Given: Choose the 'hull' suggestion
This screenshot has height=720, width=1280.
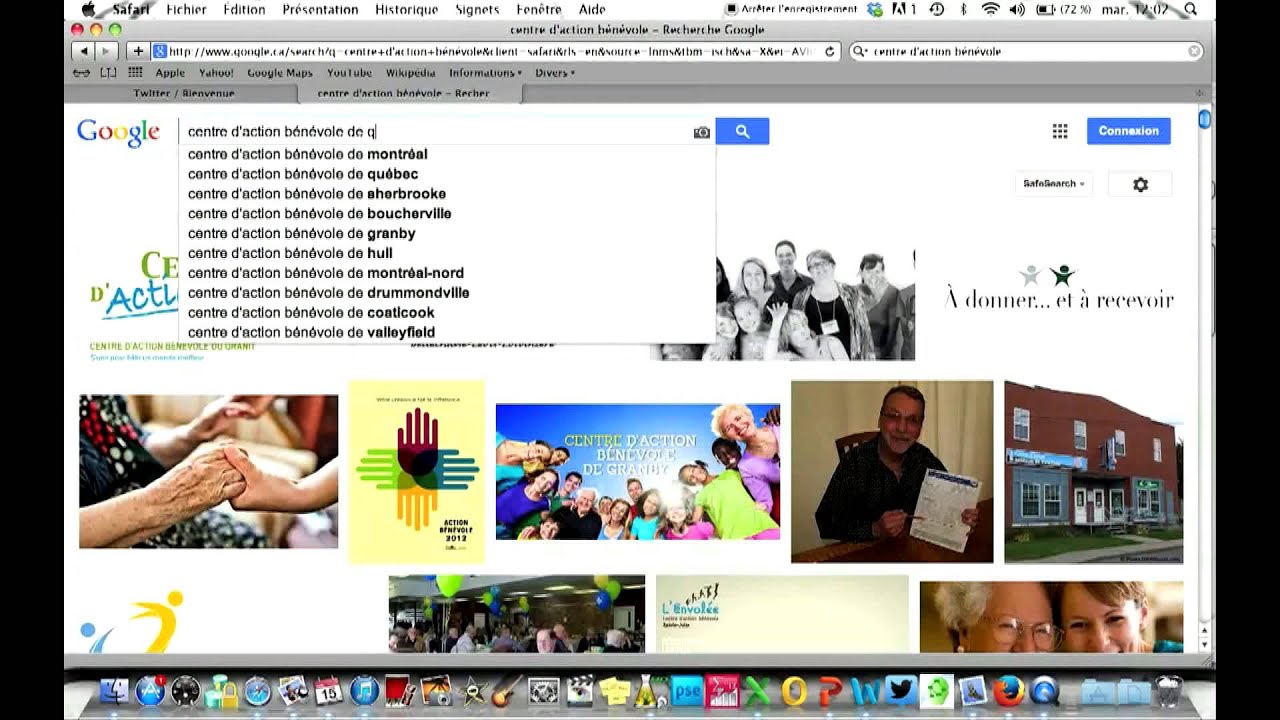Looking at the screenshot, I should pyautogui.click(x=448, y=253).
